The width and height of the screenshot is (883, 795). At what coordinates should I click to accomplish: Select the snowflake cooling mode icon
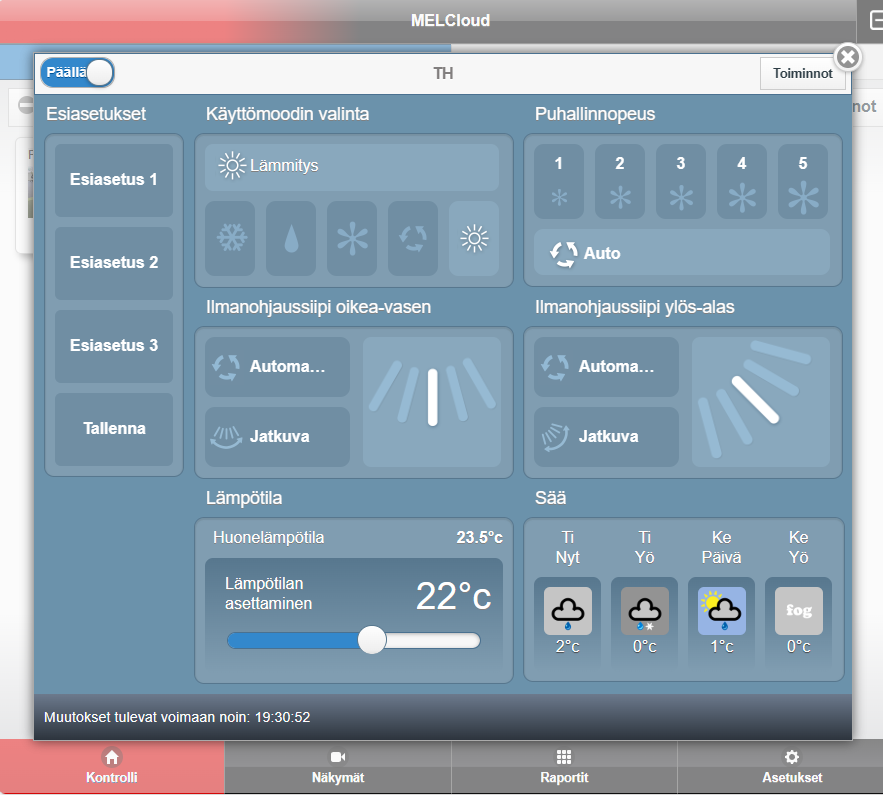[230, 239]
